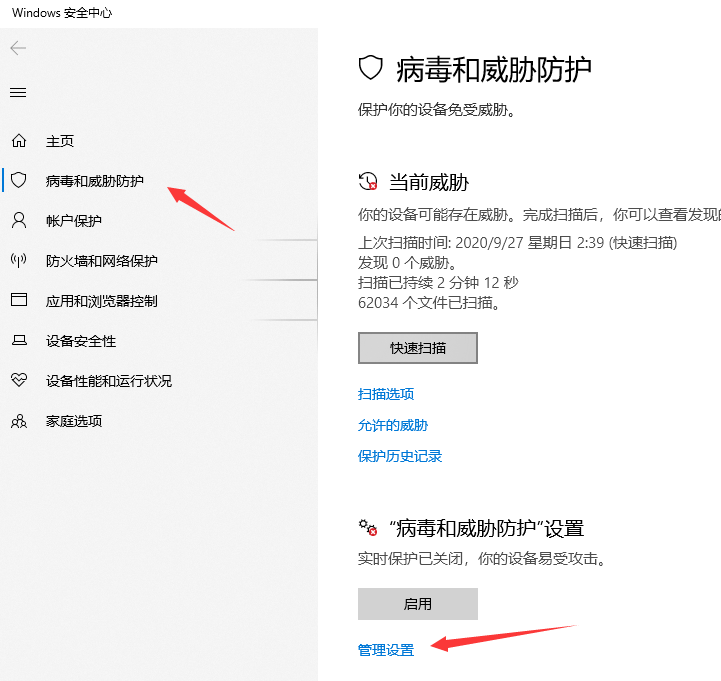Viewport: 721px width, 681px height.
Task: Click the home icon for 主页
Action: point(18,141)
